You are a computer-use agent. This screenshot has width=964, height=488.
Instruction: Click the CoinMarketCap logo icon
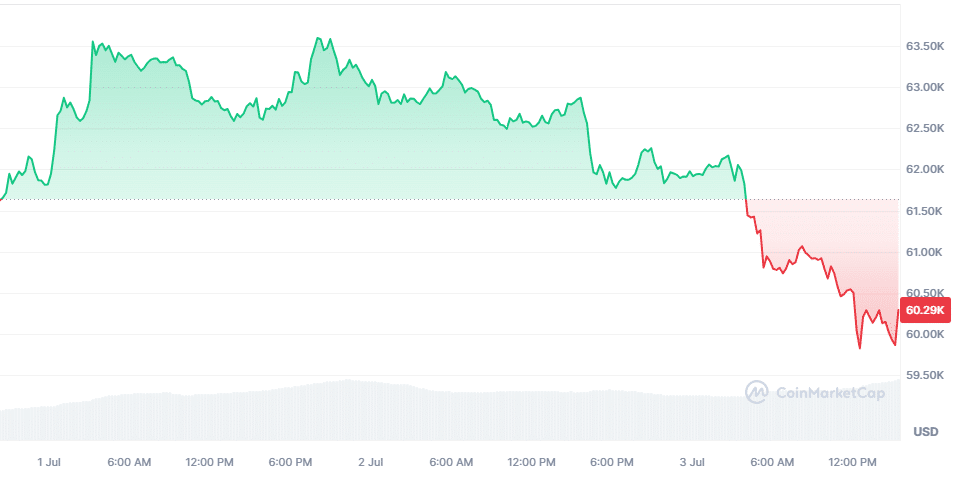click(757, 392)
